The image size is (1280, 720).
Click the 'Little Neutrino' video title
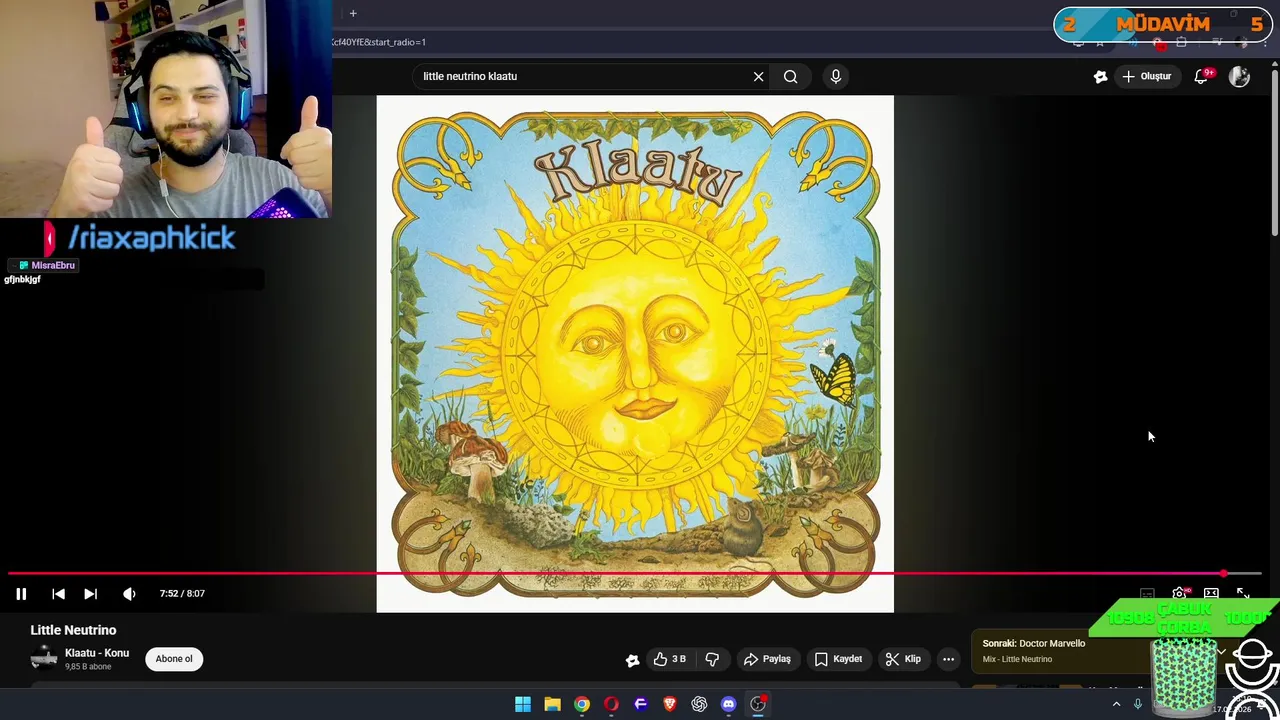[x=73, y=630]
